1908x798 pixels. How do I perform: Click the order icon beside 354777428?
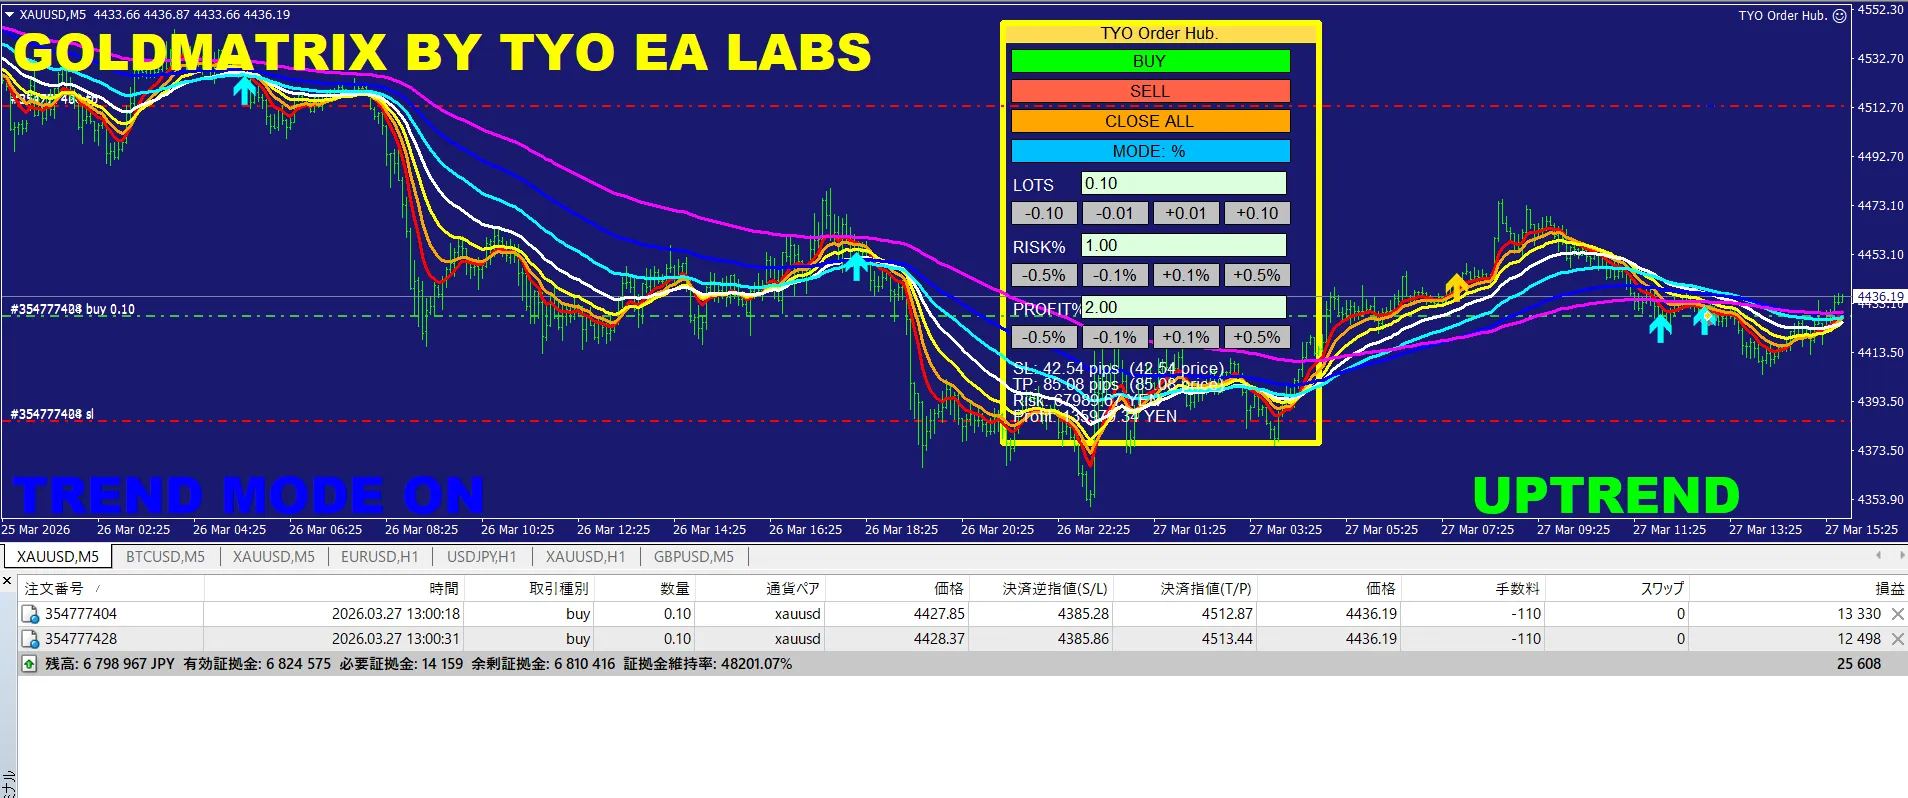click(x=30, y=639)
